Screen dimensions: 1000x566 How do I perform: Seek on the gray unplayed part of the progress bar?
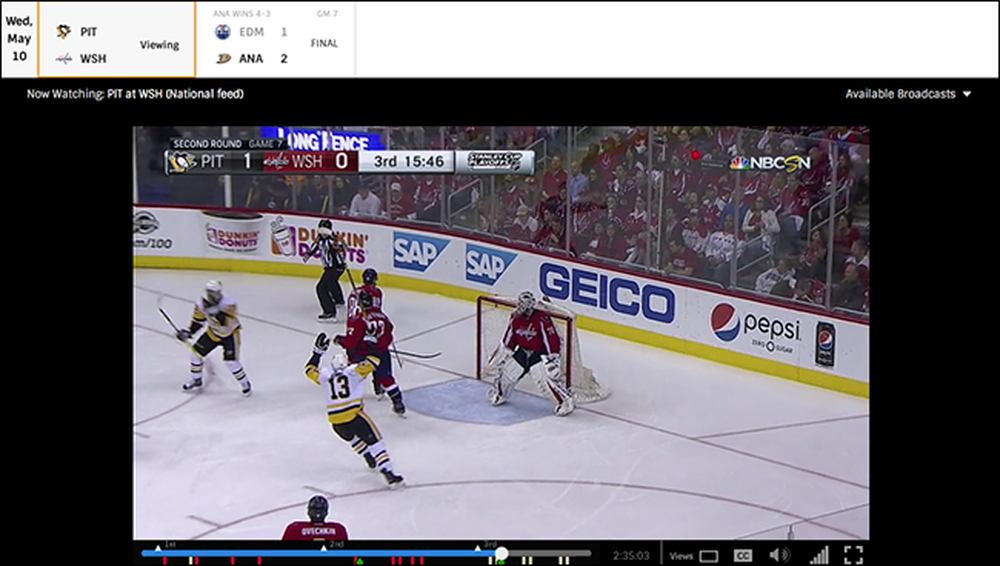pyautogui.click(x=550, y=553)
